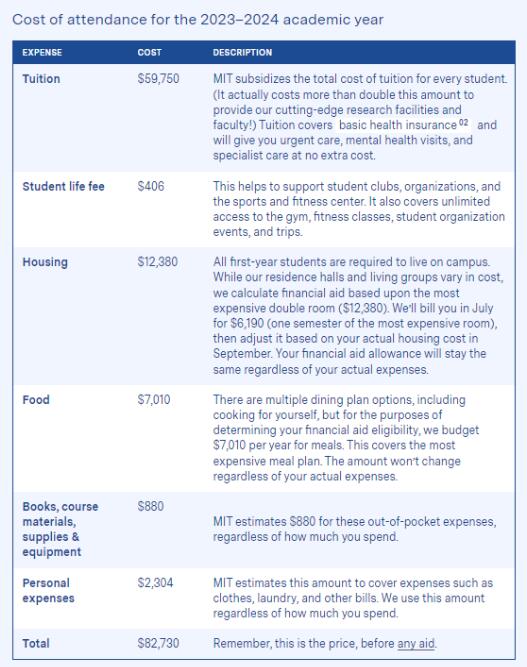527x667 pixels.
Task: Select the Food row label
Action: pos(36,400)
